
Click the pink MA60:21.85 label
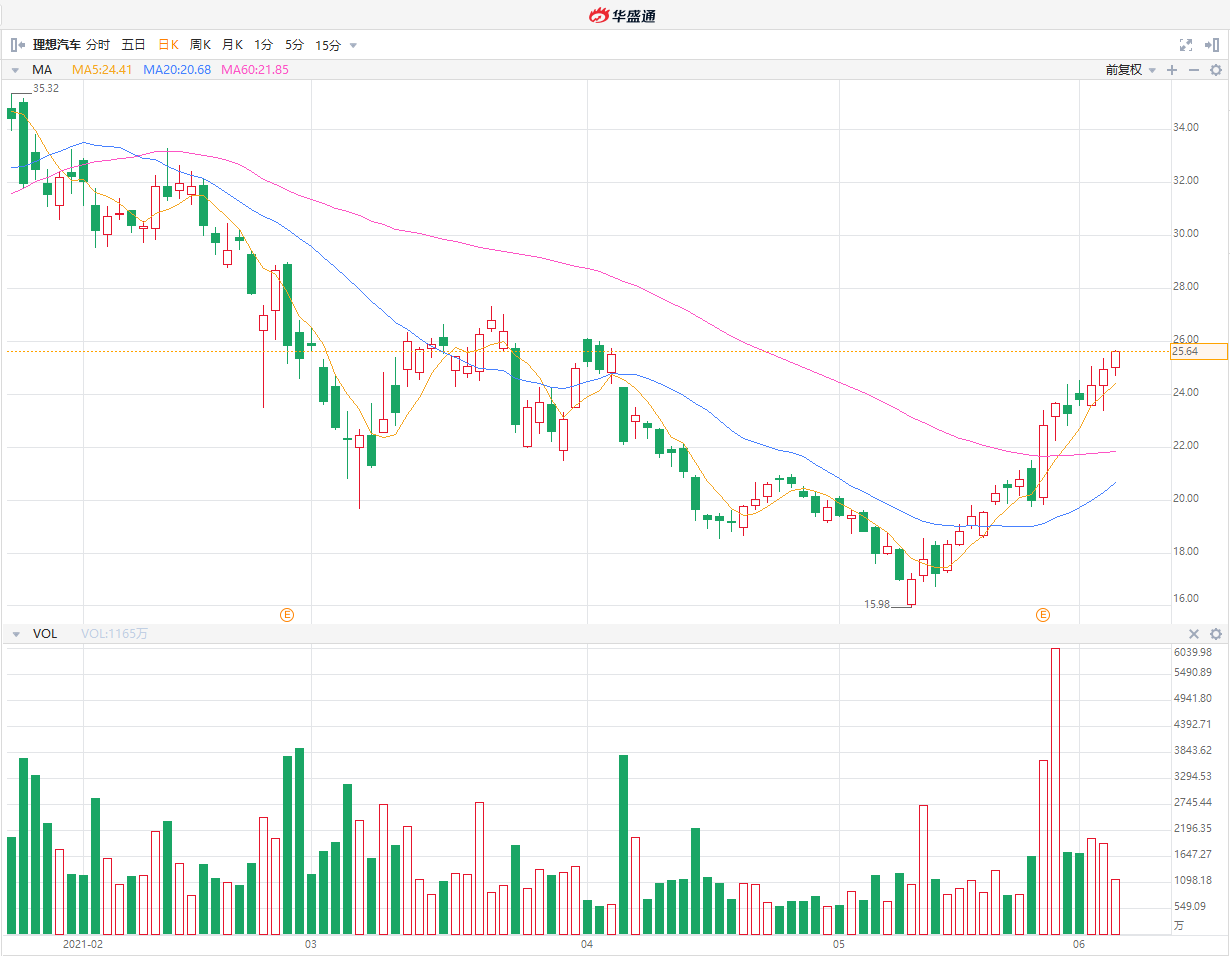[x=254, y=70]
